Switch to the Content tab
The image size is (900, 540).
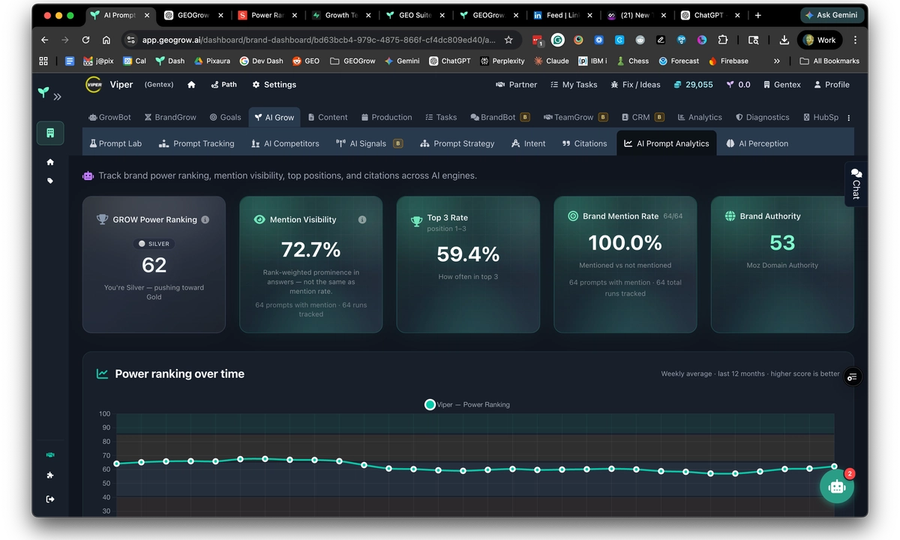[x=327, y=117]
